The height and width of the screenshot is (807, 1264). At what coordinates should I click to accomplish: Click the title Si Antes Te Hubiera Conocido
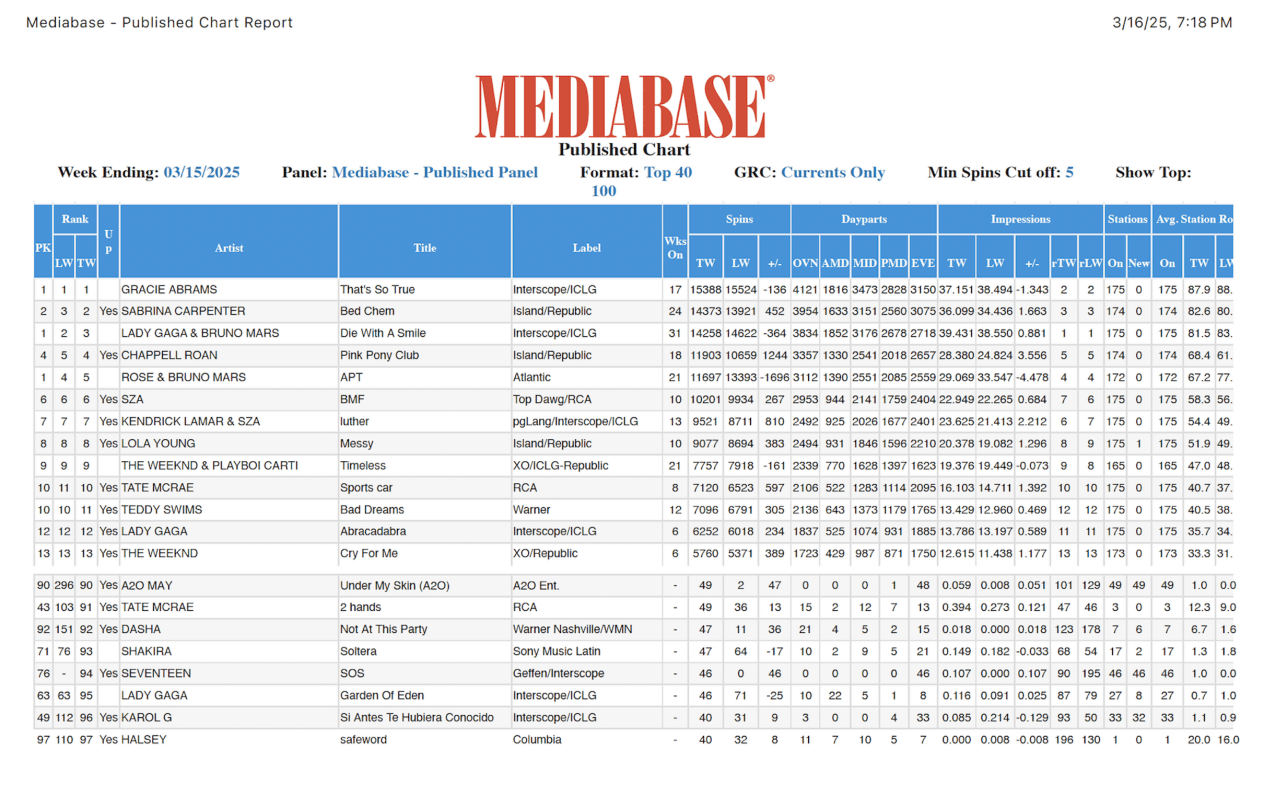pos(417,718)
